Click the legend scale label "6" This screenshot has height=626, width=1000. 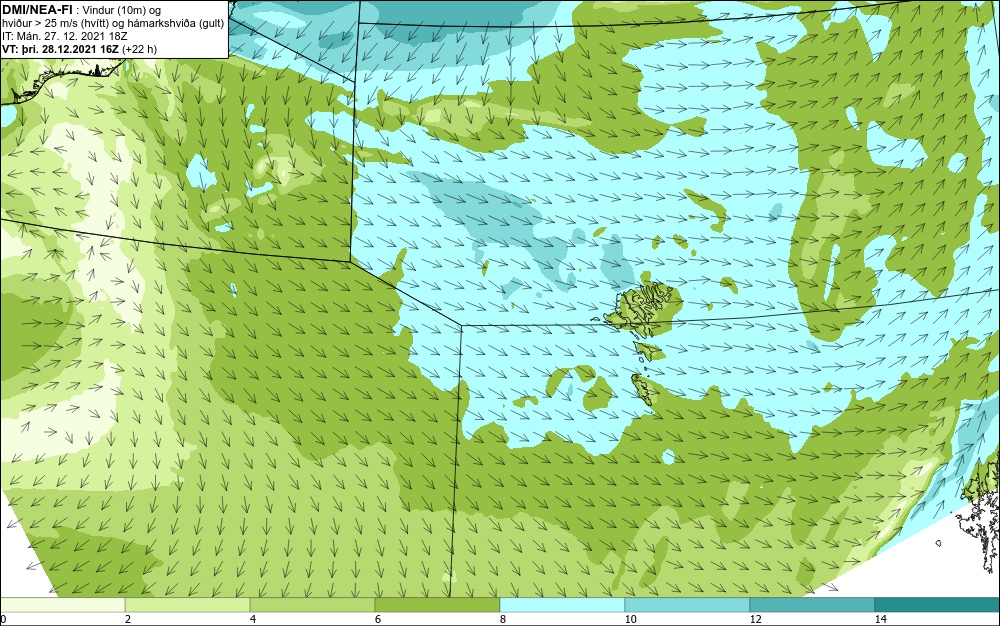378,619
